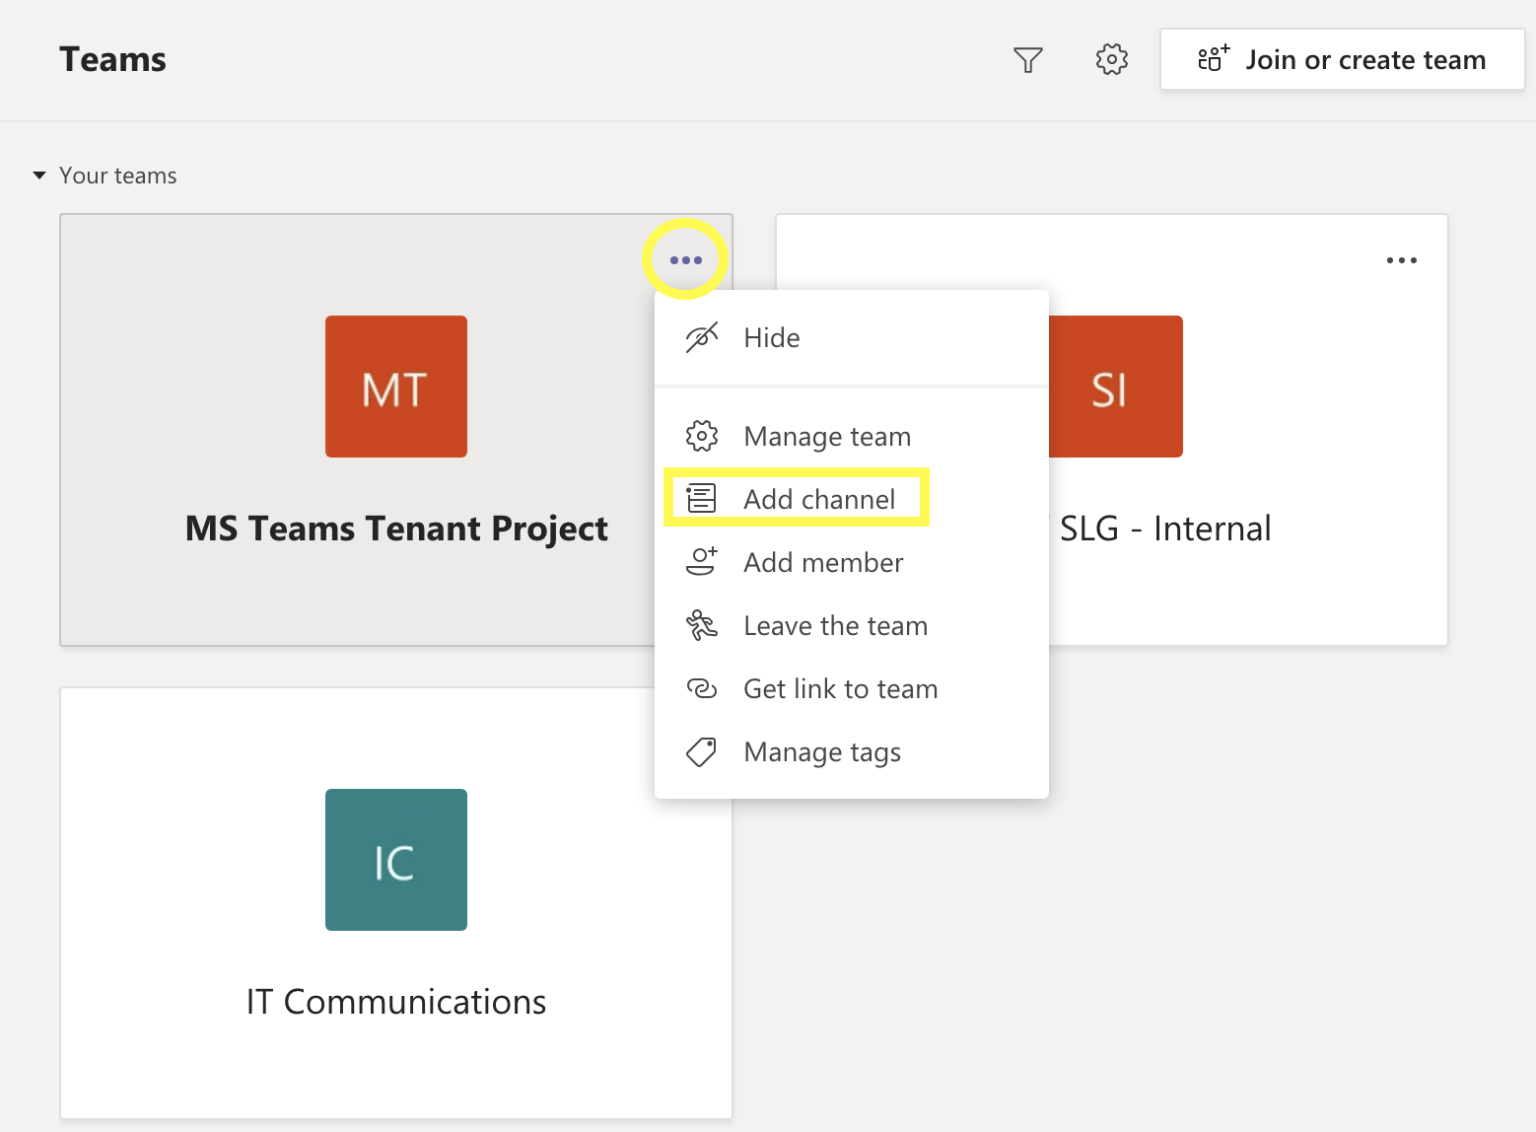Click the Get link to team chain icon
Viewport: 1536px width, 1132px height.
pos(703,688)
